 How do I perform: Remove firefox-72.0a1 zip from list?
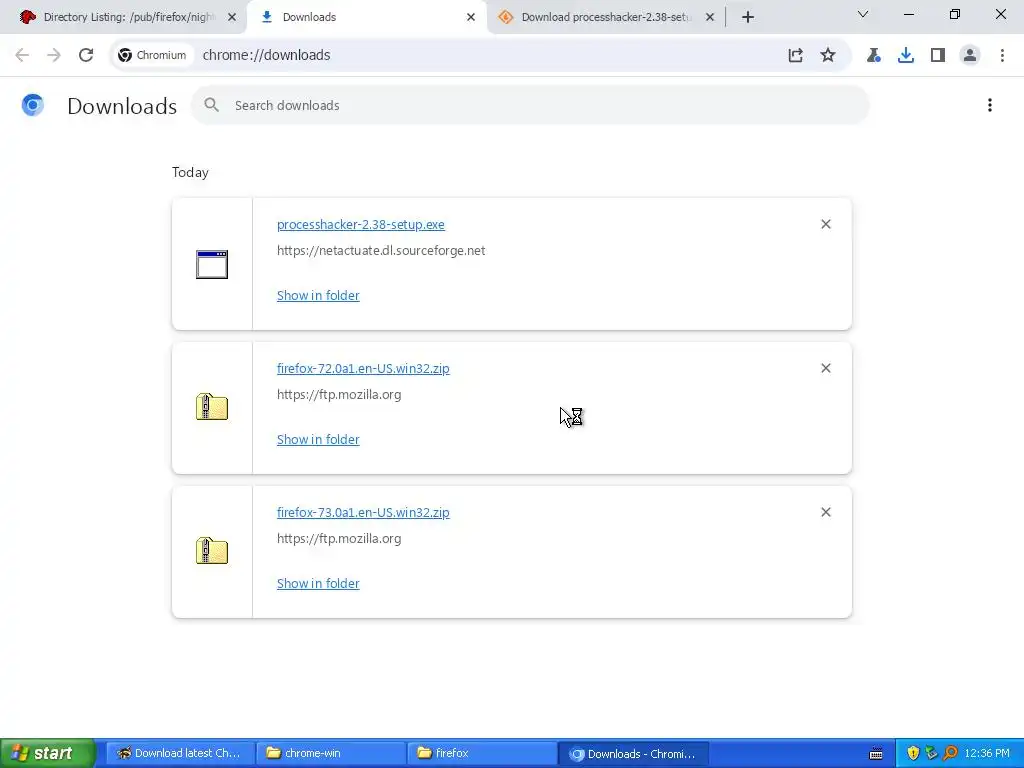coord(826,368)
